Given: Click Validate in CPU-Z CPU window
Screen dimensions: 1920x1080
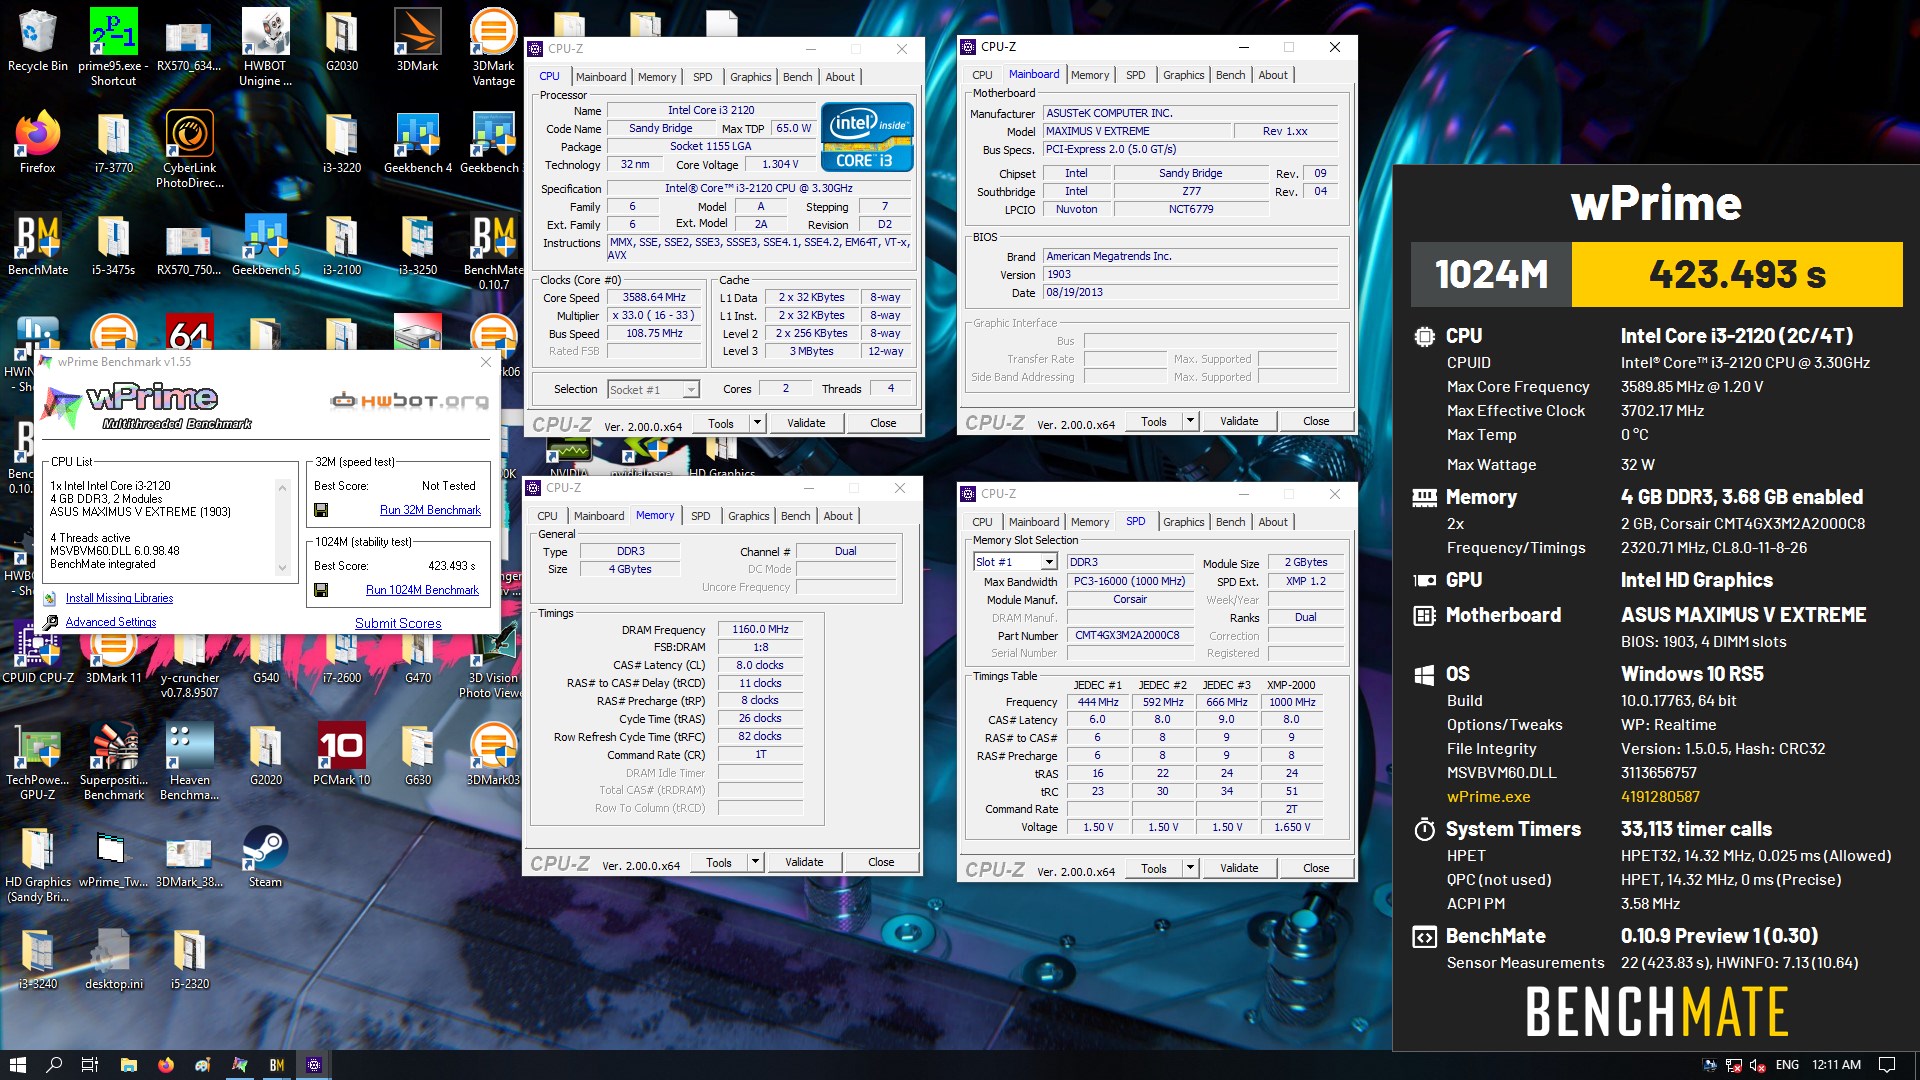Looking at the screenshot, I should tap(806, 423).
